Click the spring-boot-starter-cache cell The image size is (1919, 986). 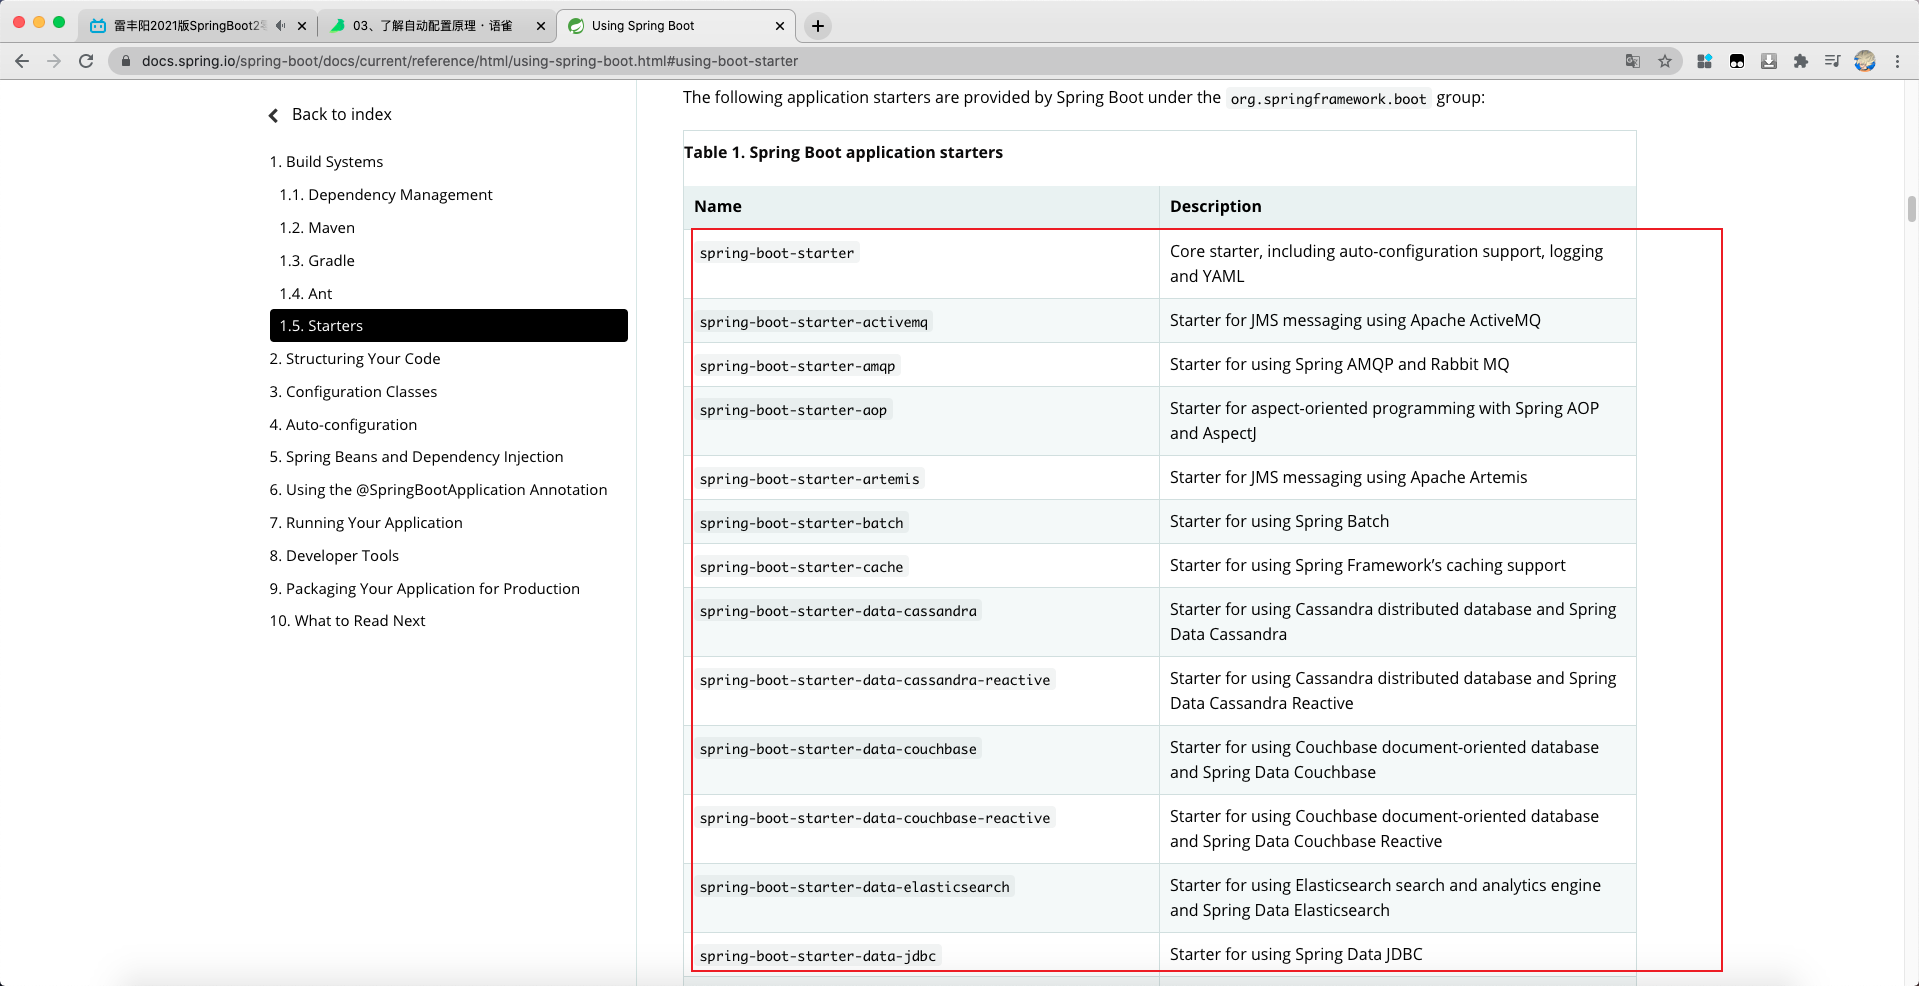pos(801,567)
